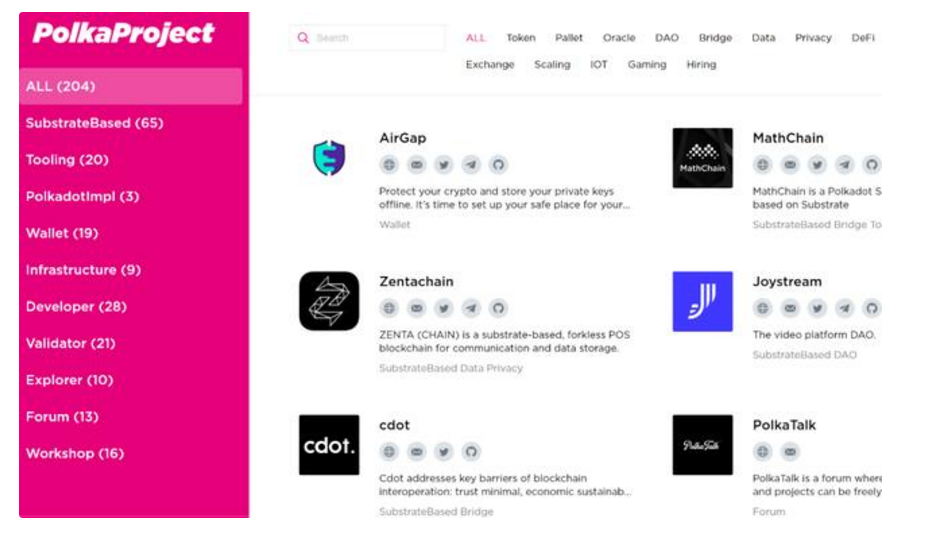This screenshot has height=542, width=930.
Task: Open Zentachain's Telegram icon link
Action: tap(471, 308)
